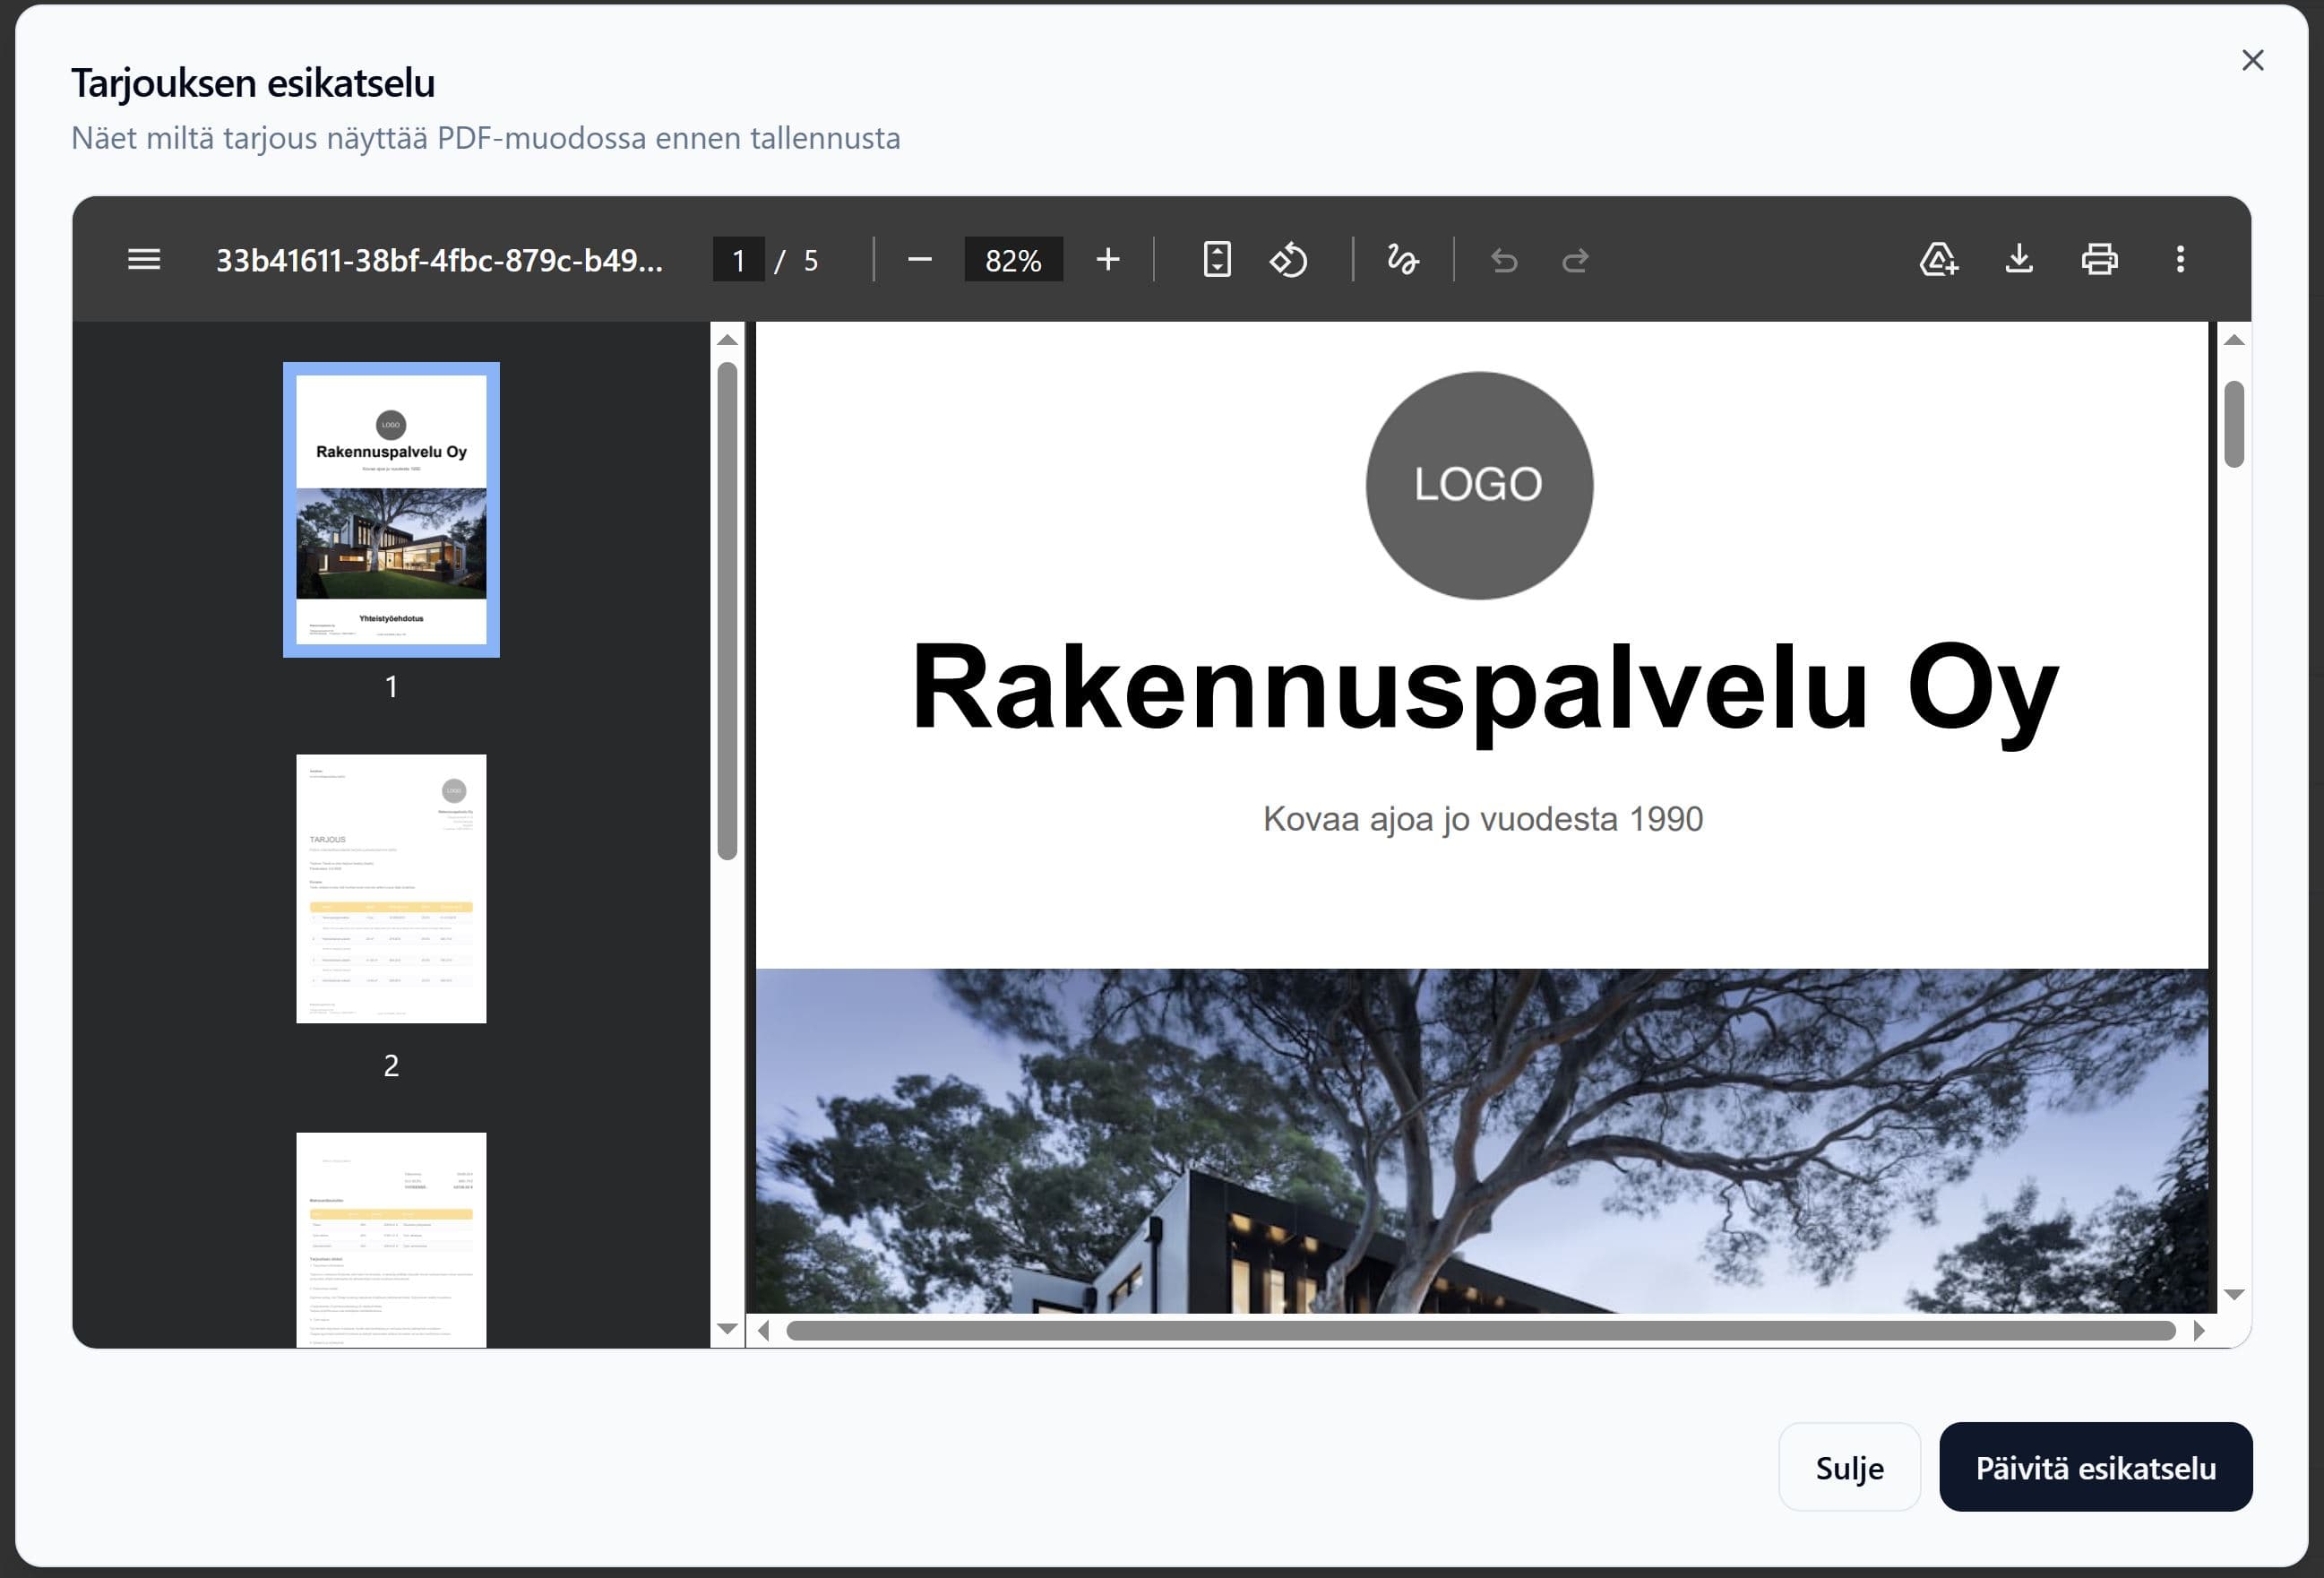Click thumbnail panel scroll up arrow
The height and width of the screenshot is (1578, 2324).
tap(727, 340)
